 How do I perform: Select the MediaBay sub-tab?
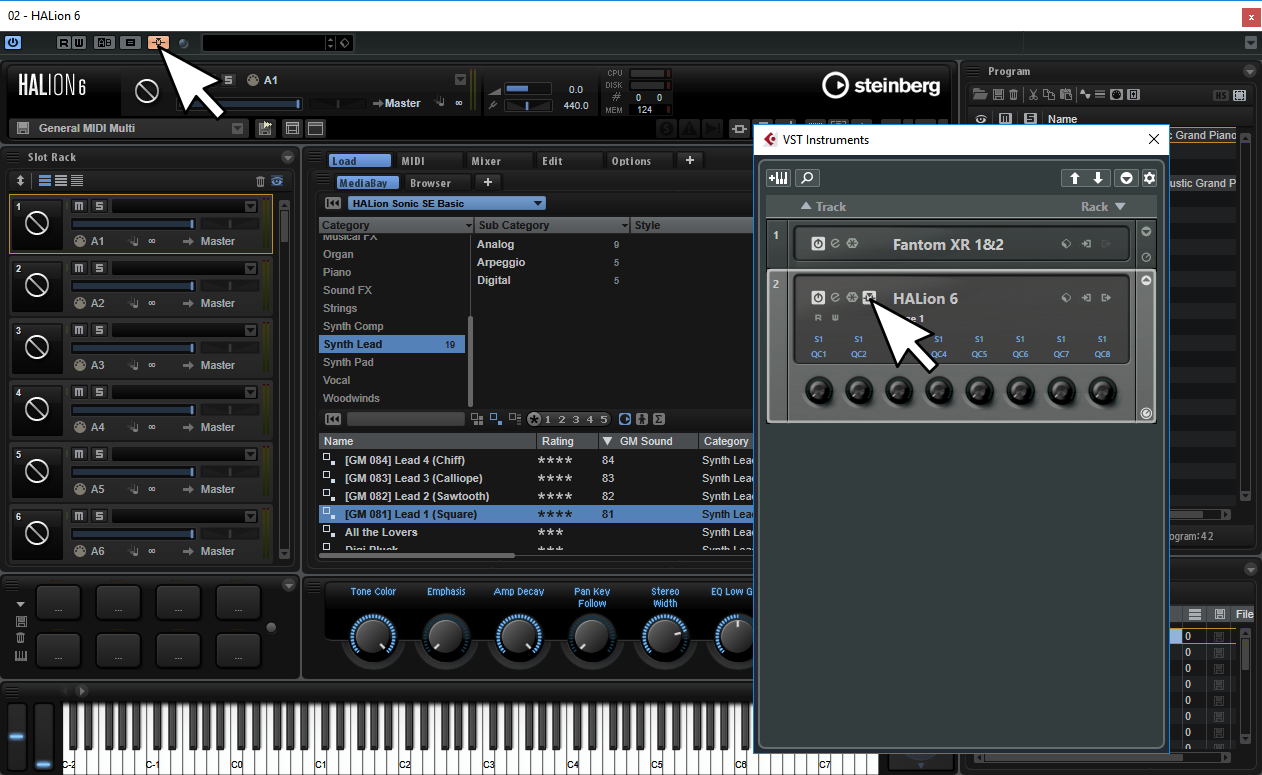[x=367, y=183]
